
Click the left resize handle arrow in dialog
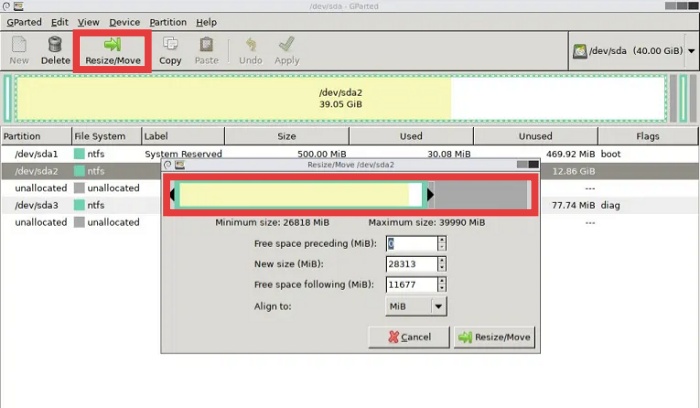coord(172,195)
